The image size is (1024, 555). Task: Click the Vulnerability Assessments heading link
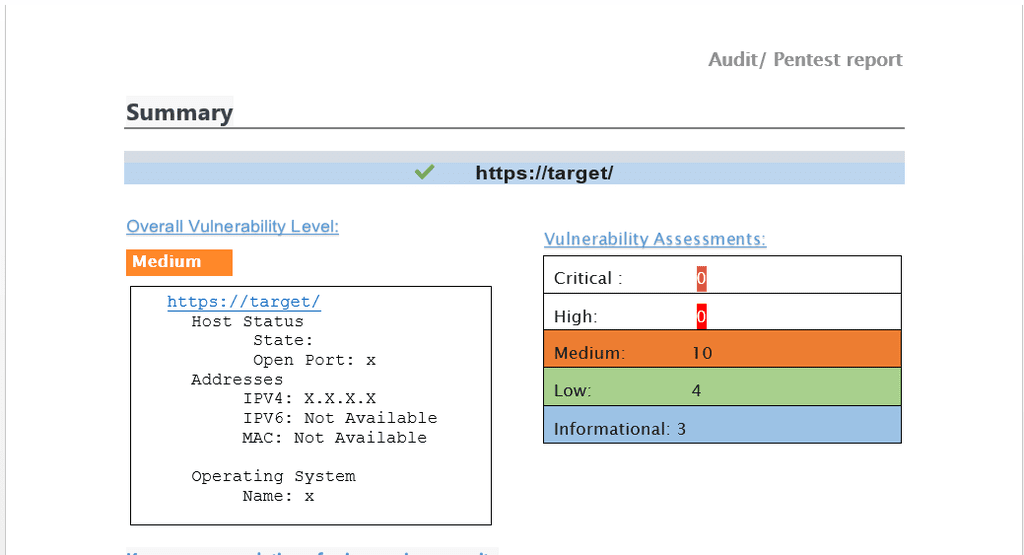point(655,239)
